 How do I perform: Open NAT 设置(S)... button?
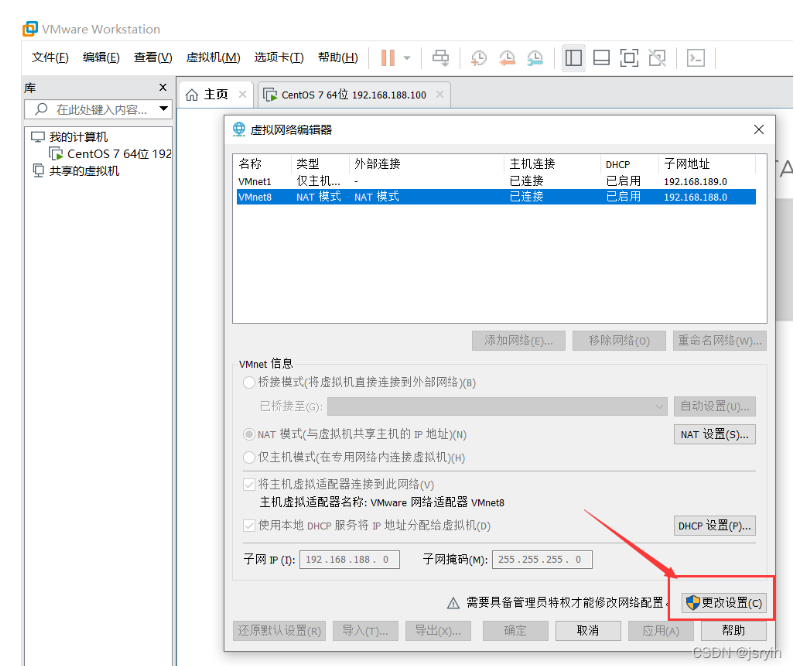(x=714, y=435)
